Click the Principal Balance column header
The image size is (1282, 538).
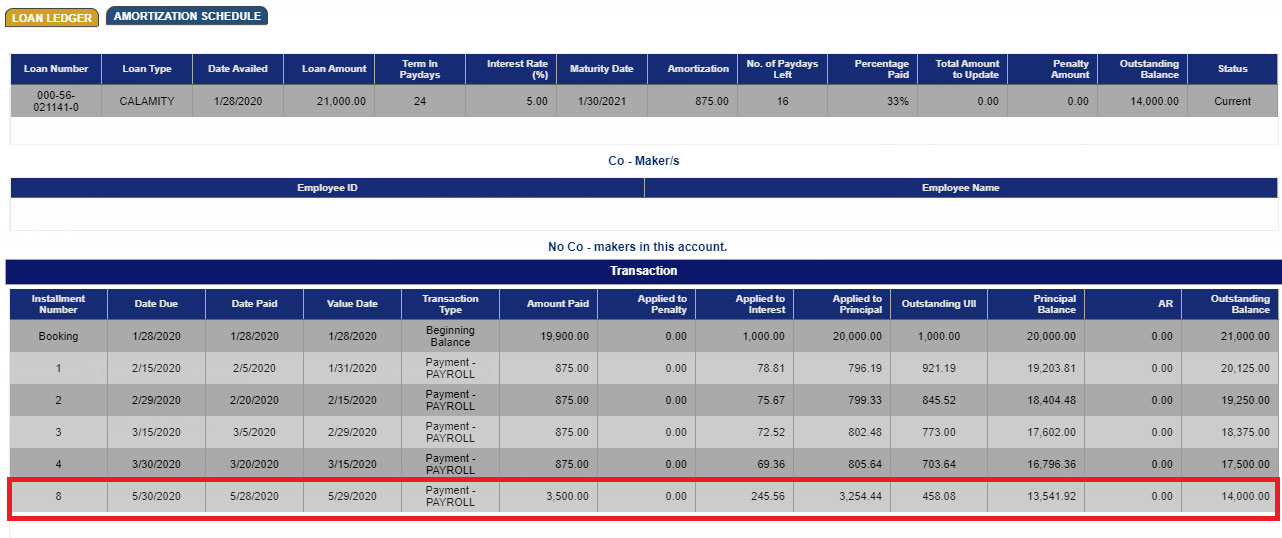1036,304
